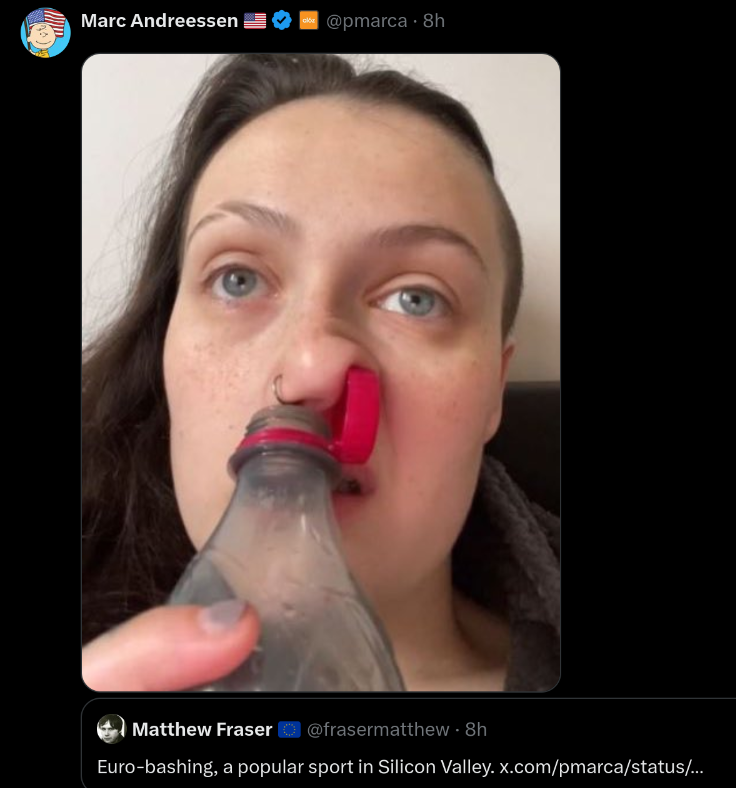This screenshot has width=736, height=788.
Task: Click the Marc Andreessen display name
Action: [x=159, y=21]
